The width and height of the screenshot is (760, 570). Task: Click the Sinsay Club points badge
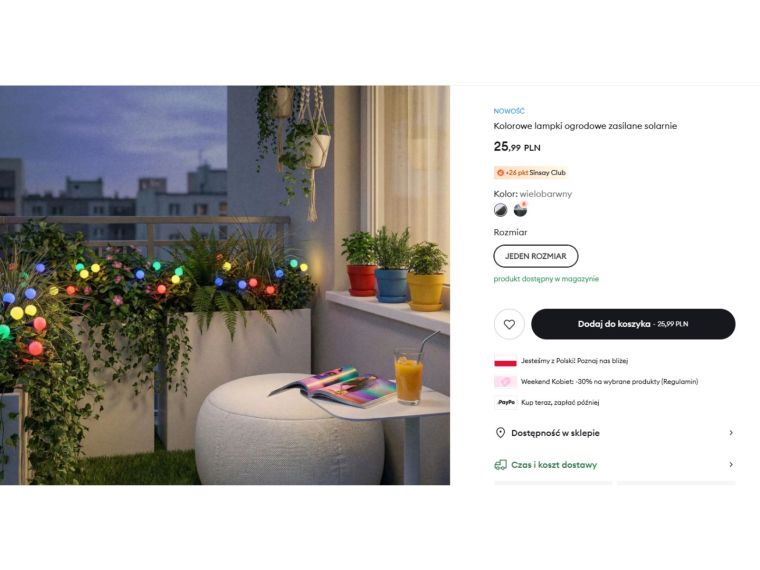point(531,173)
